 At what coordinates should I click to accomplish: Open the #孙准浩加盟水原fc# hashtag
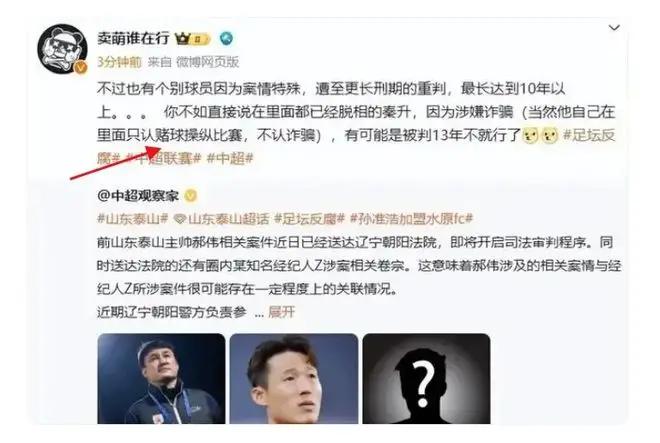(412, 219)
